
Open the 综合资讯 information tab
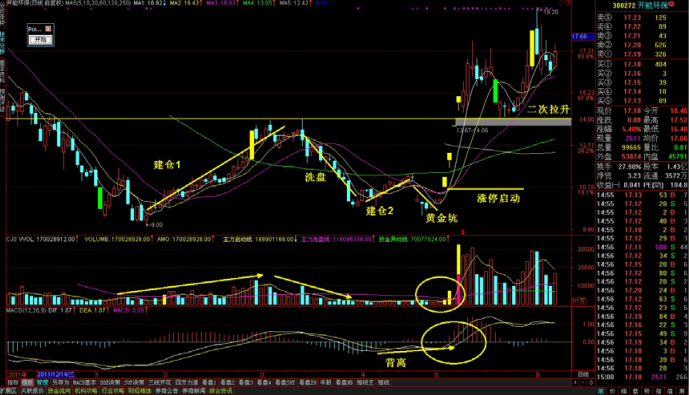220,391
